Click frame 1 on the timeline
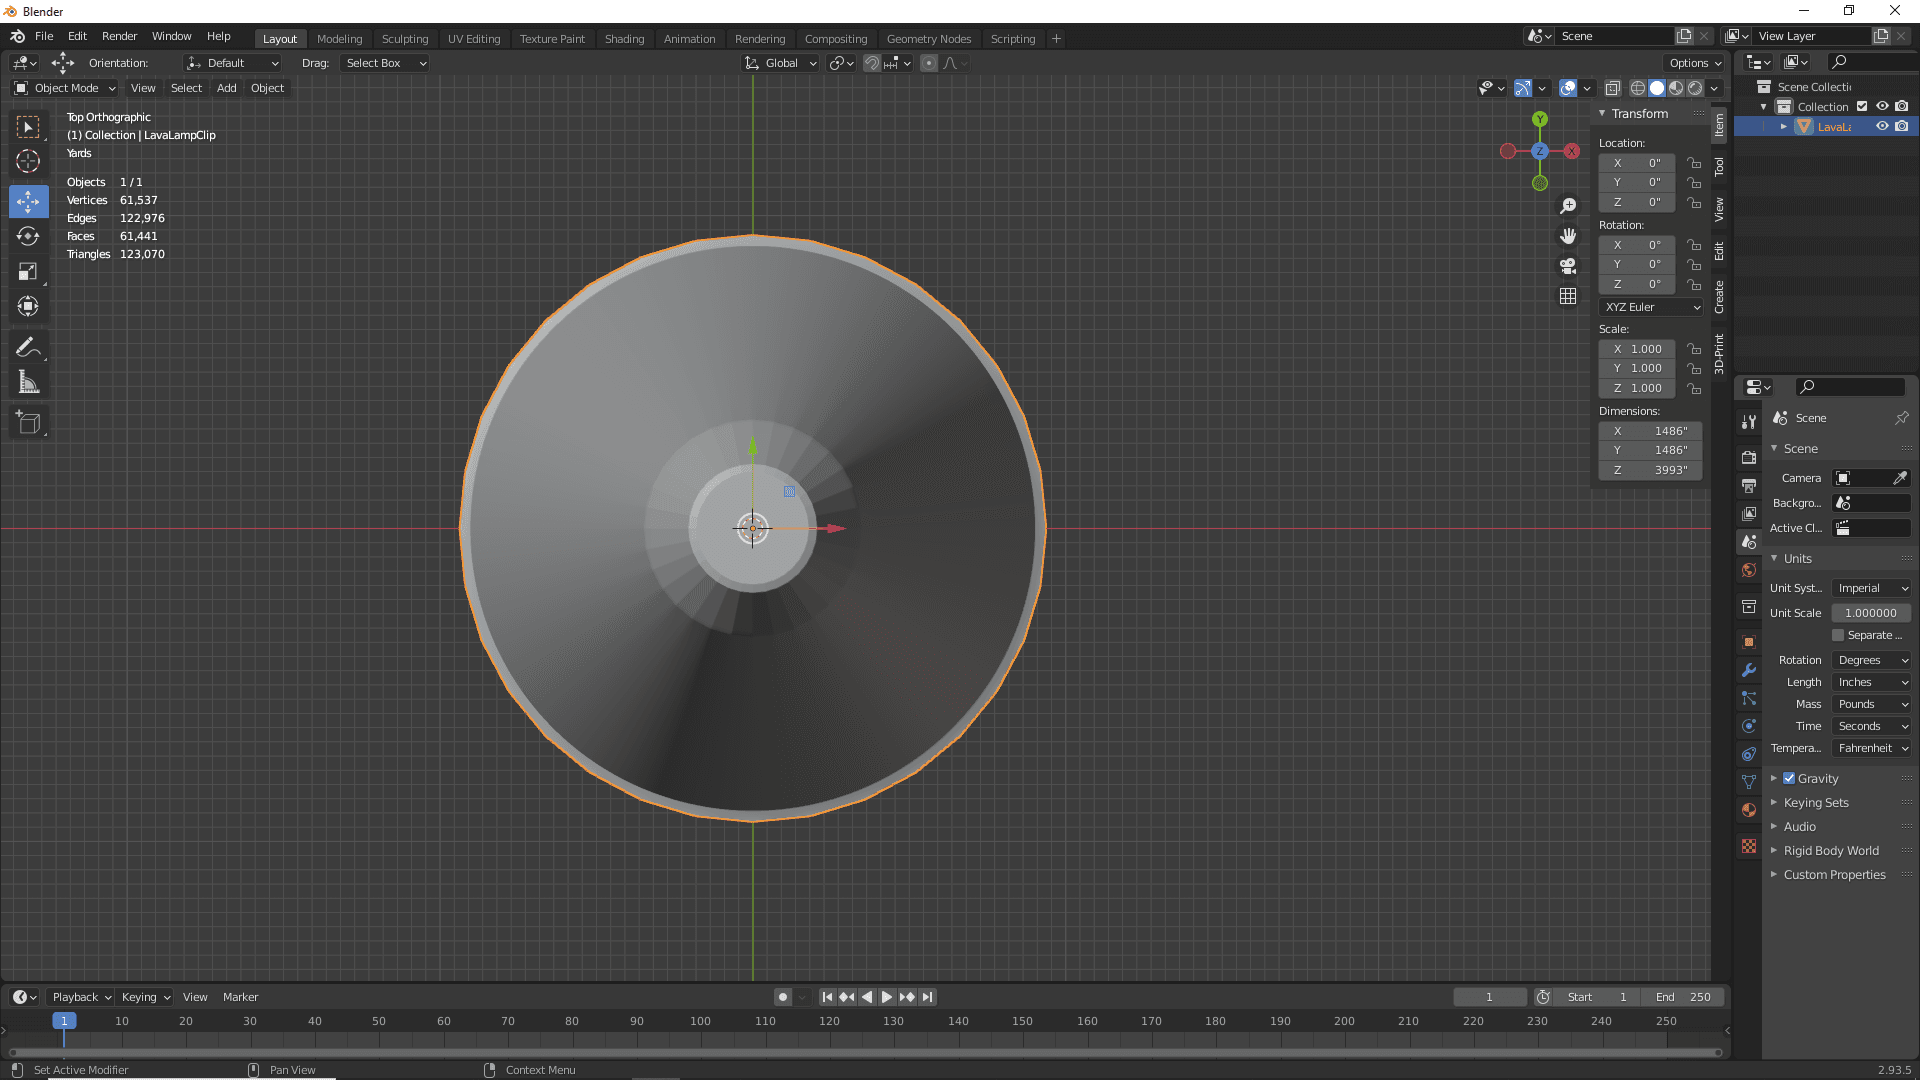Image resolution: width=1920 pixels, height=1080 pixels. pyautogui.click(x=63, y=1019)
